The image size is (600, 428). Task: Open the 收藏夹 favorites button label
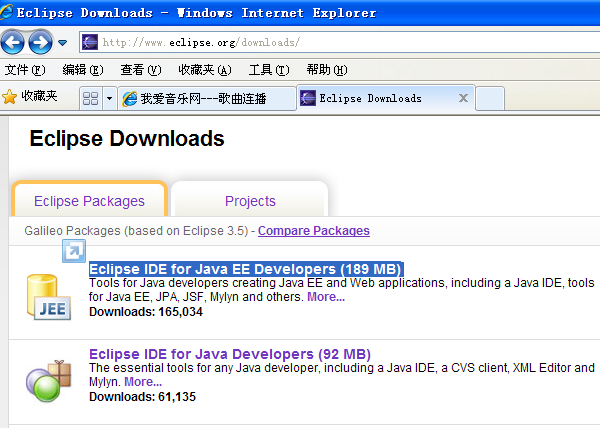click(39, 96)
